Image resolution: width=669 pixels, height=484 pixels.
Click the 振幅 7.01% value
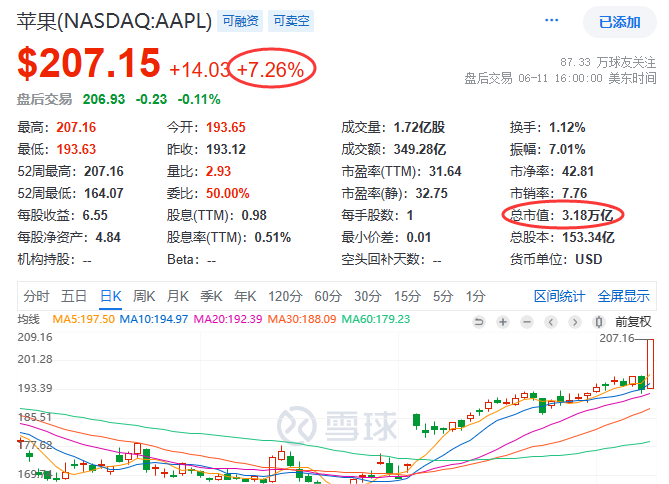(567, 149)
